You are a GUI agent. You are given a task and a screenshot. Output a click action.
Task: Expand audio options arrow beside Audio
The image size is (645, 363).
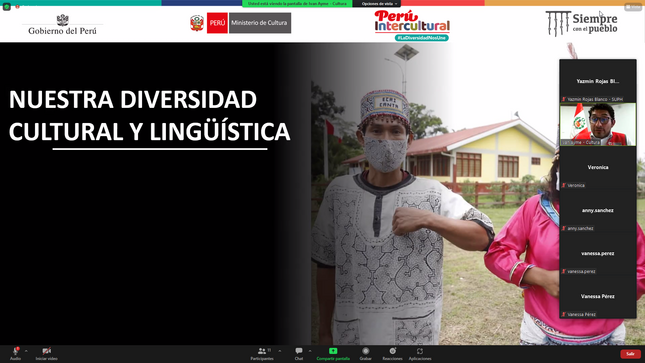click(x=26, y=351)
